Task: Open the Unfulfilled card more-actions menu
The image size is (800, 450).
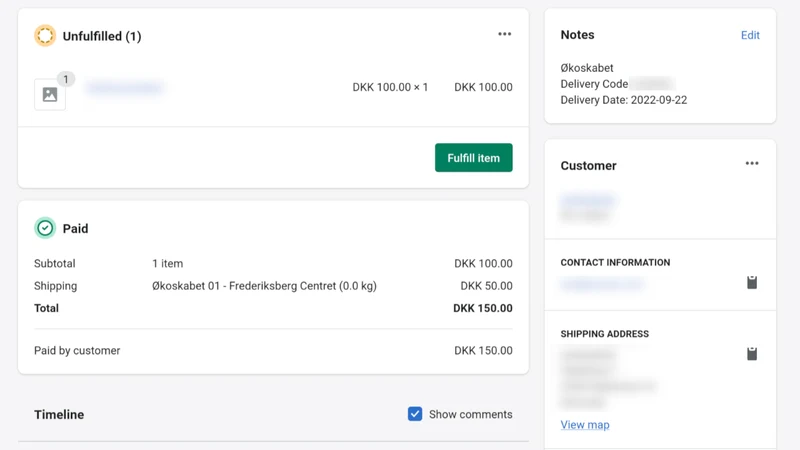Action: [x=505, y=34]
